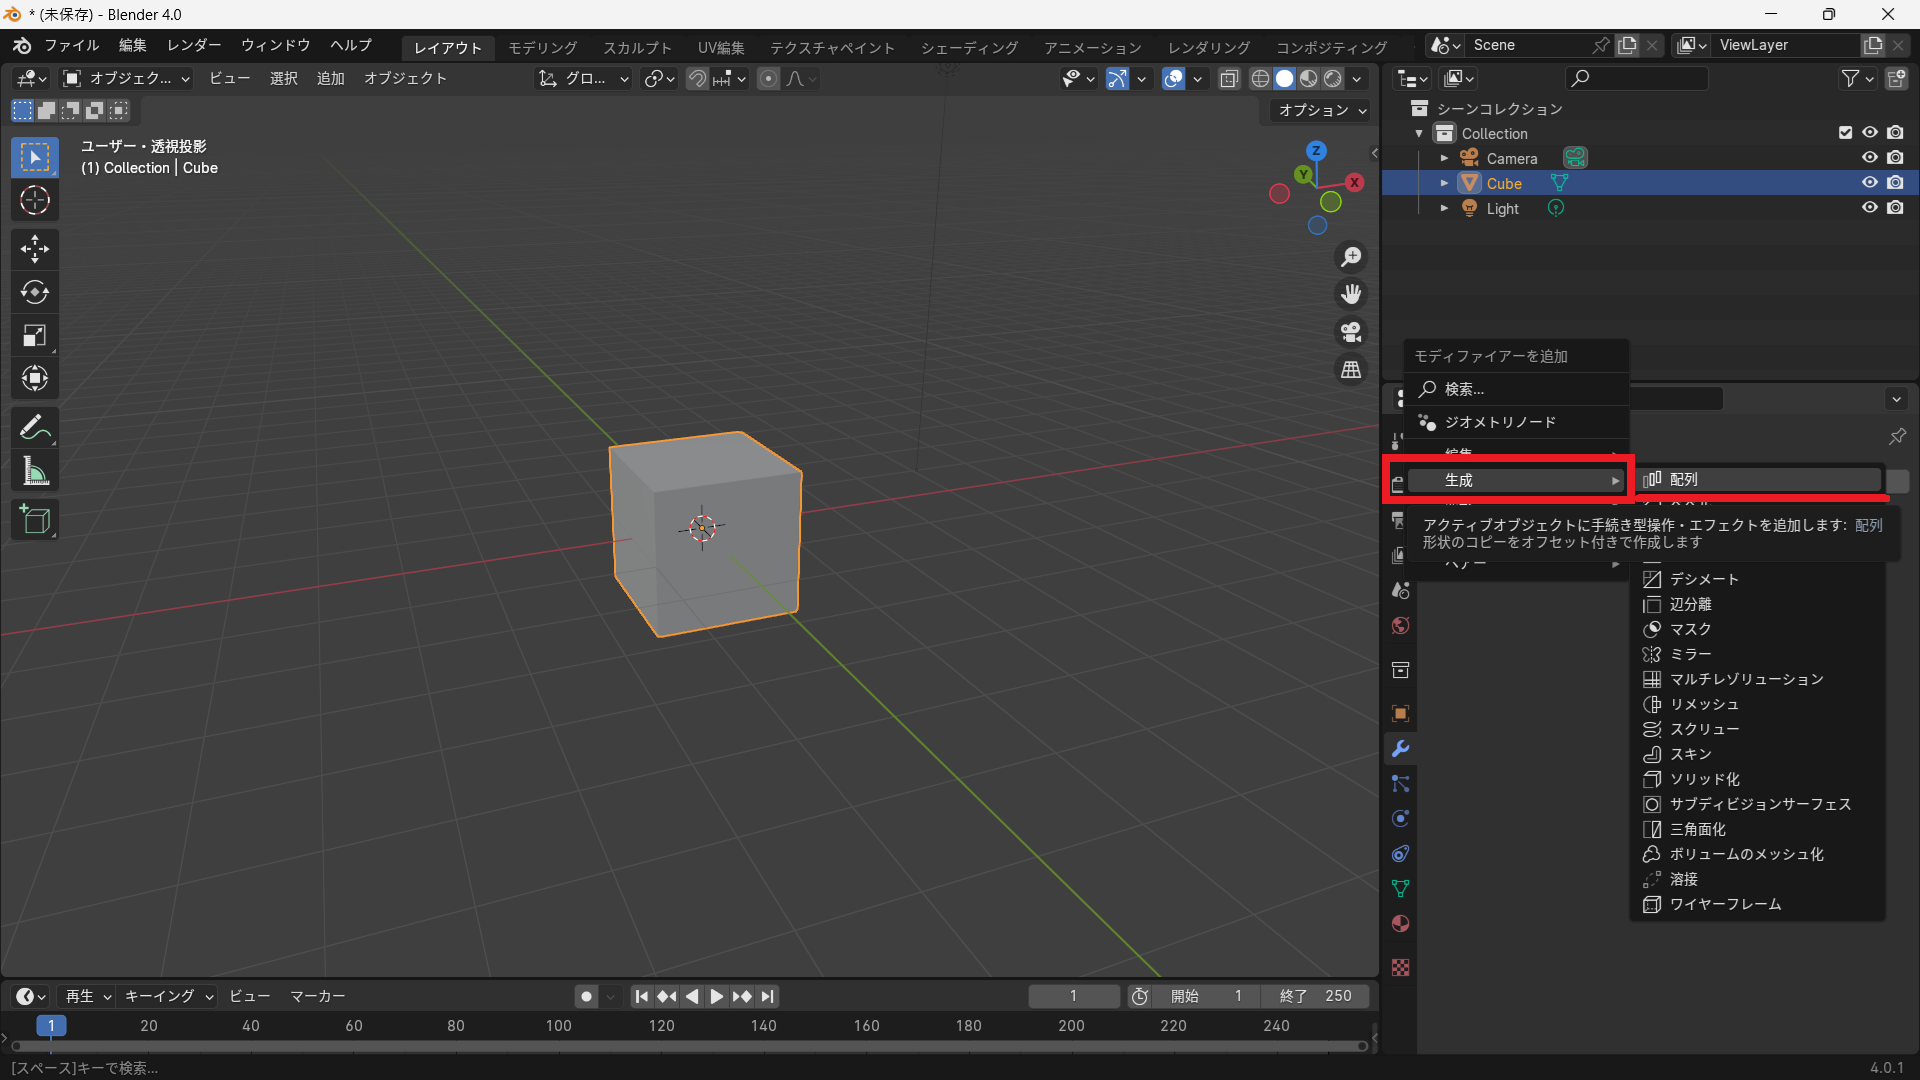Select the Add Cube tool
This screenshot has width=1920, height=1080.
point(35,520)
